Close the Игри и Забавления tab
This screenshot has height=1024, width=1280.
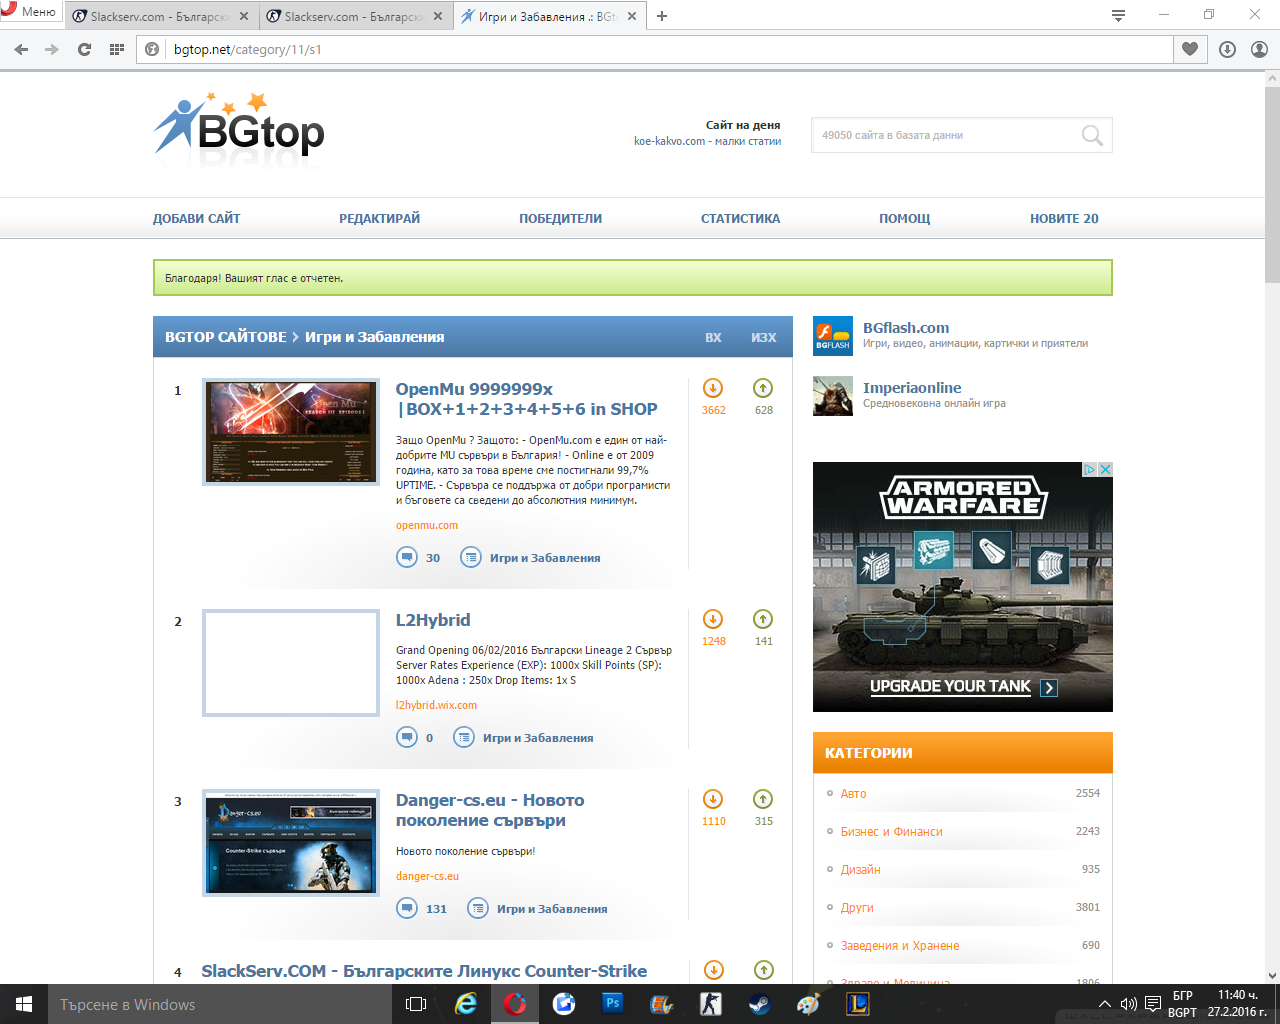pos(631,16)
